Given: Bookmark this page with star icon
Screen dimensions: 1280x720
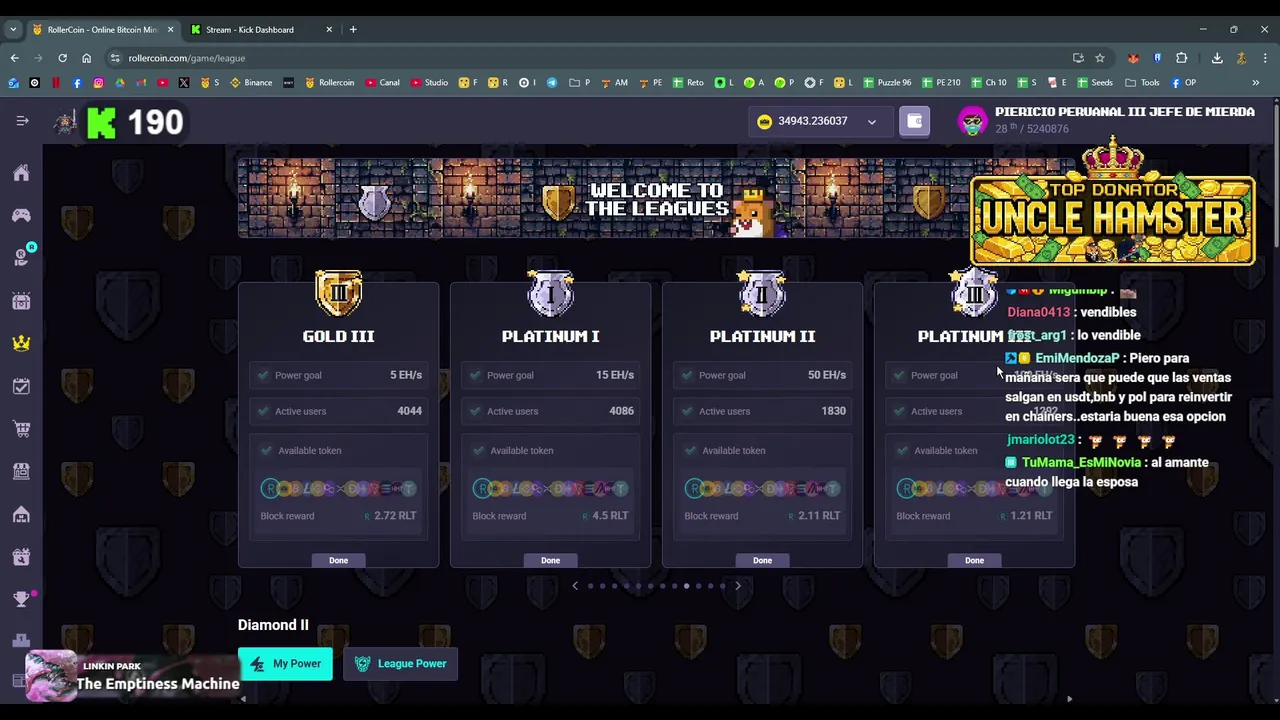Looking at the screenshot, I should [1100, 58].
